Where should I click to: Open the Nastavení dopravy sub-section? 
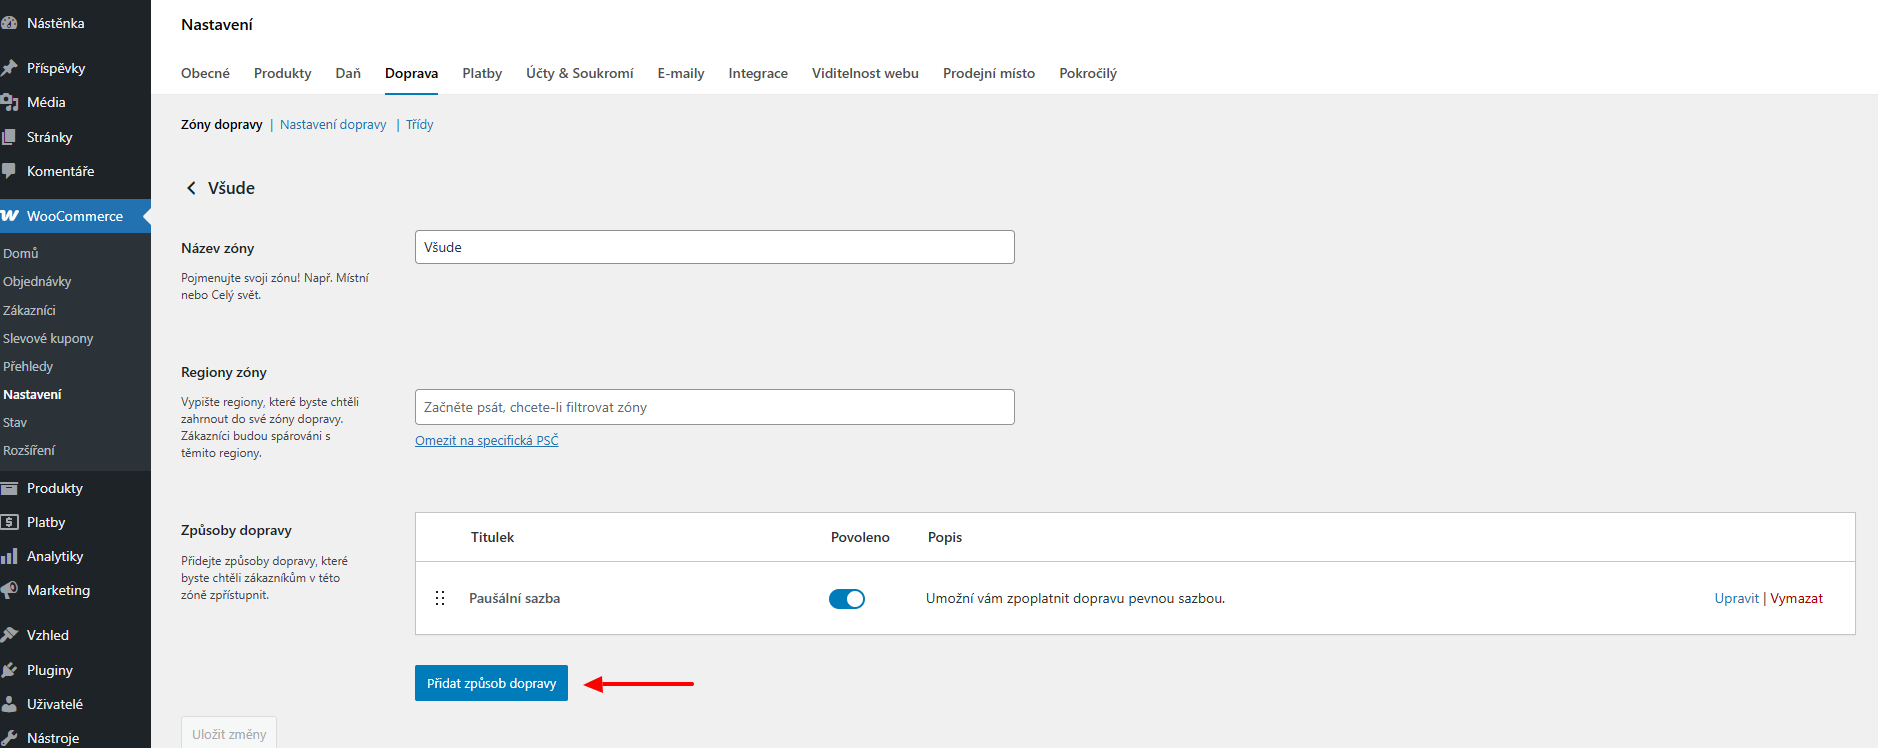pos(333,124)
